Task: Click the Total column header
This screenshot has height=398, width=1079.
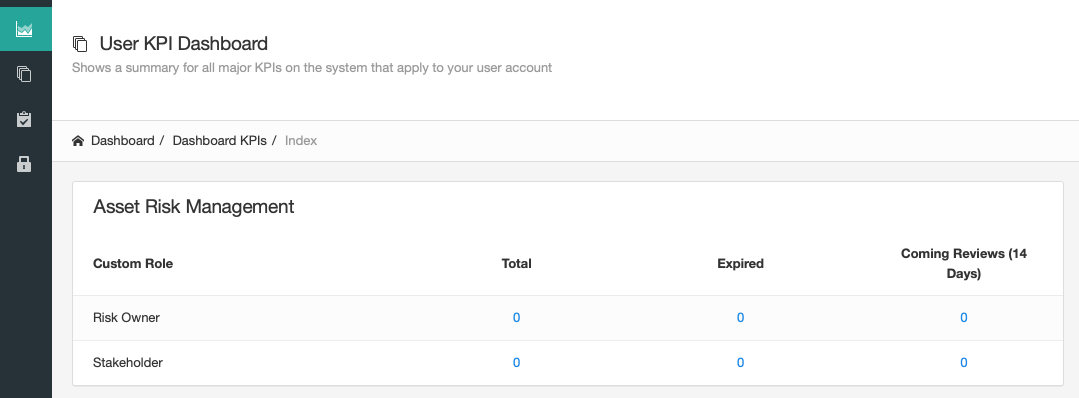Action: (516, 264)
